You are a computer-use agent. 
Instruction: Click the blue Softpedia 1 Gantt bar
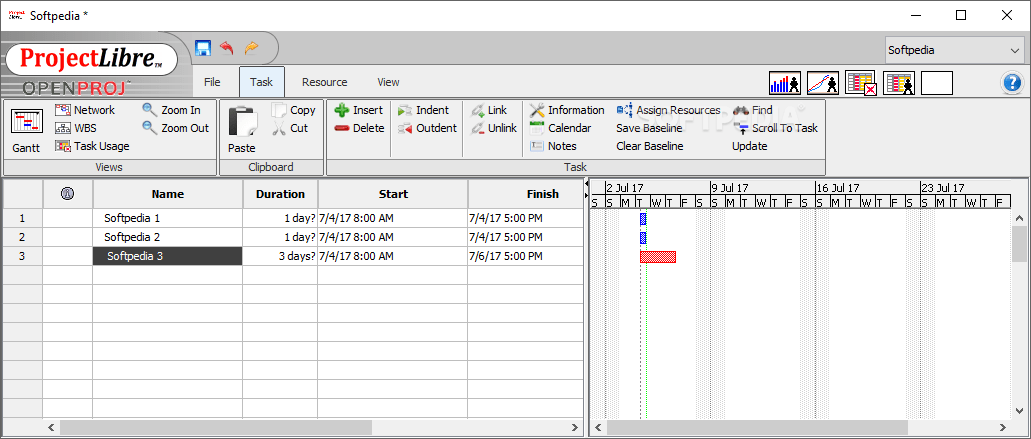643,219
